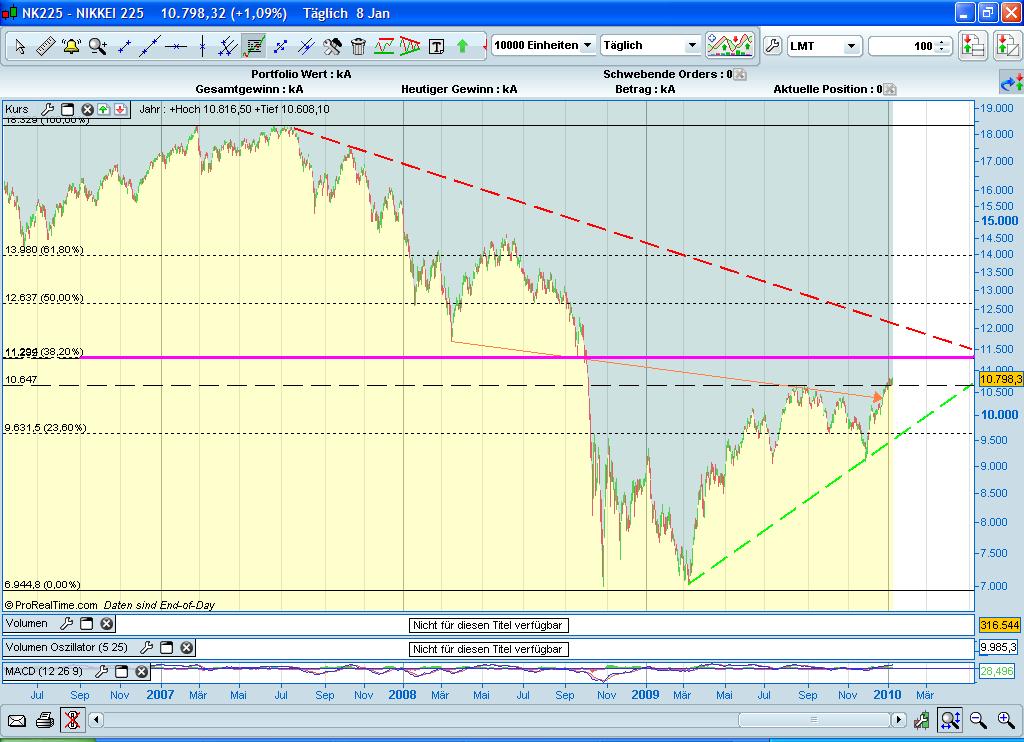
Task: Adjust quantity with the stepper arrows
Action: [x=942, y=46]
